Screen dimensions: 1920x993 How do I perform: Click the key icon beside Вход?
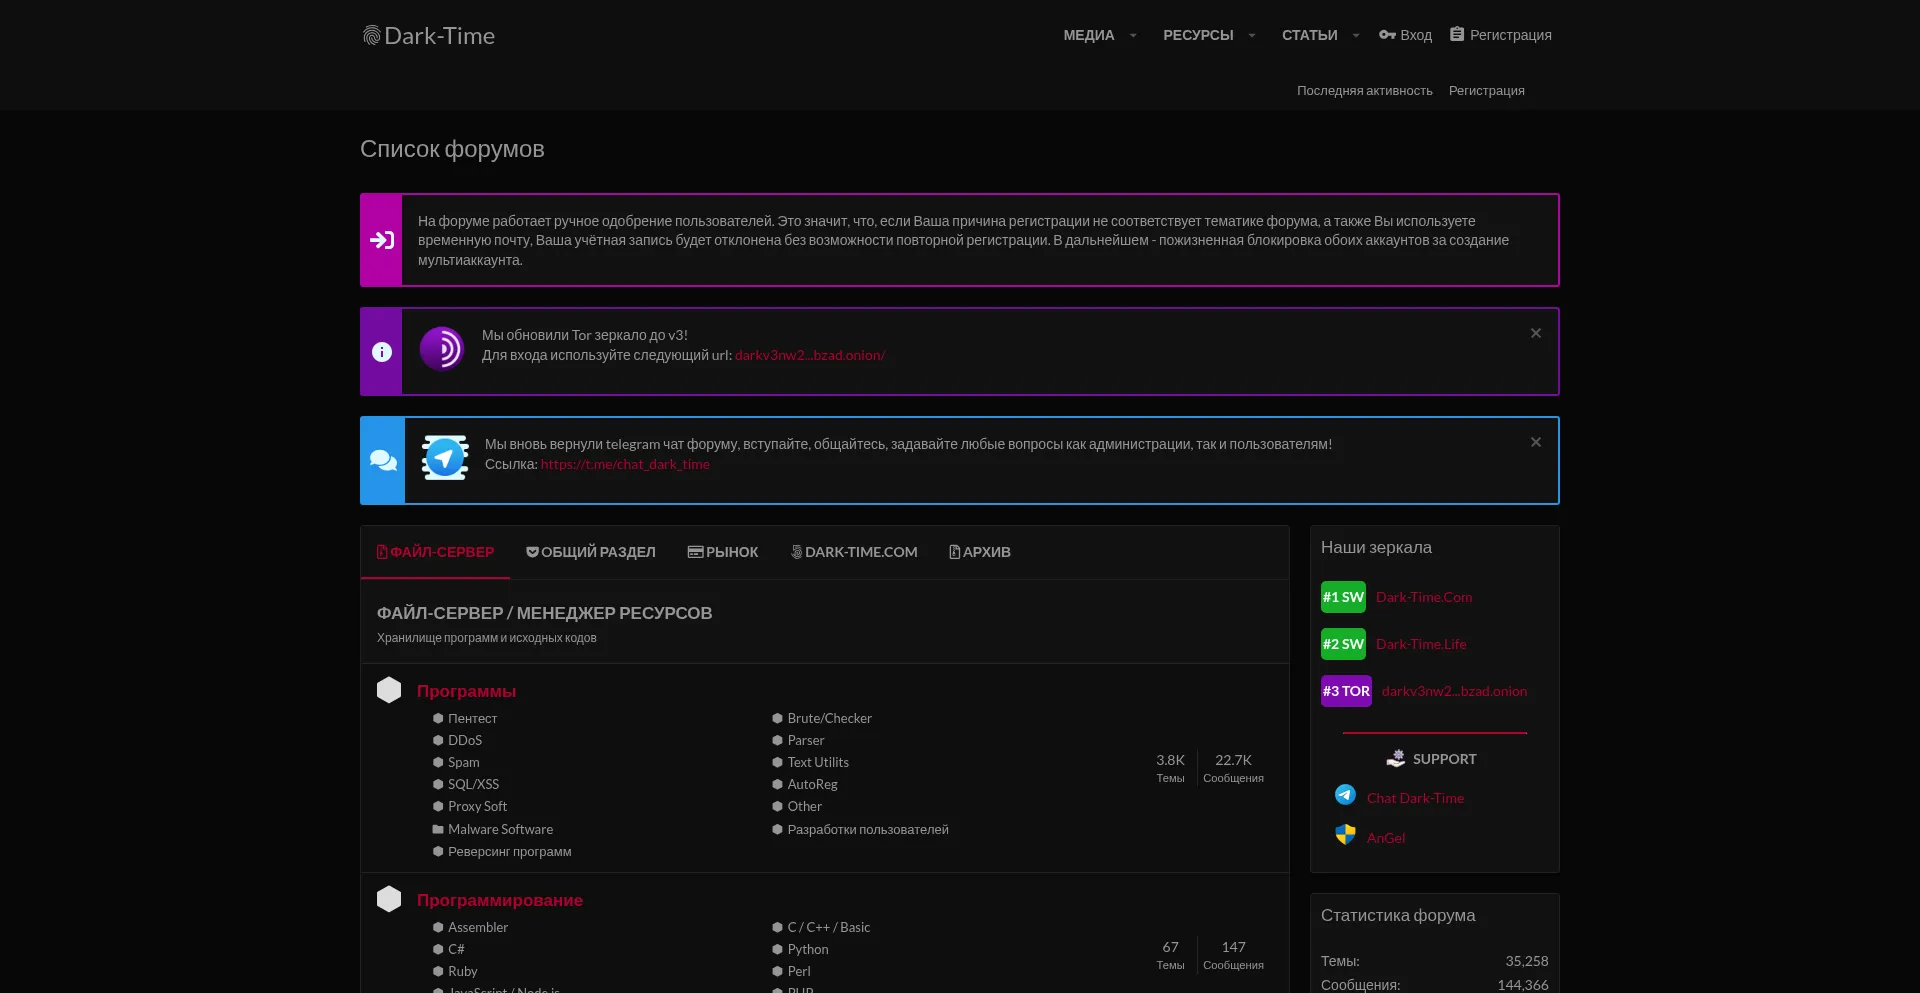click(1387, 35)
